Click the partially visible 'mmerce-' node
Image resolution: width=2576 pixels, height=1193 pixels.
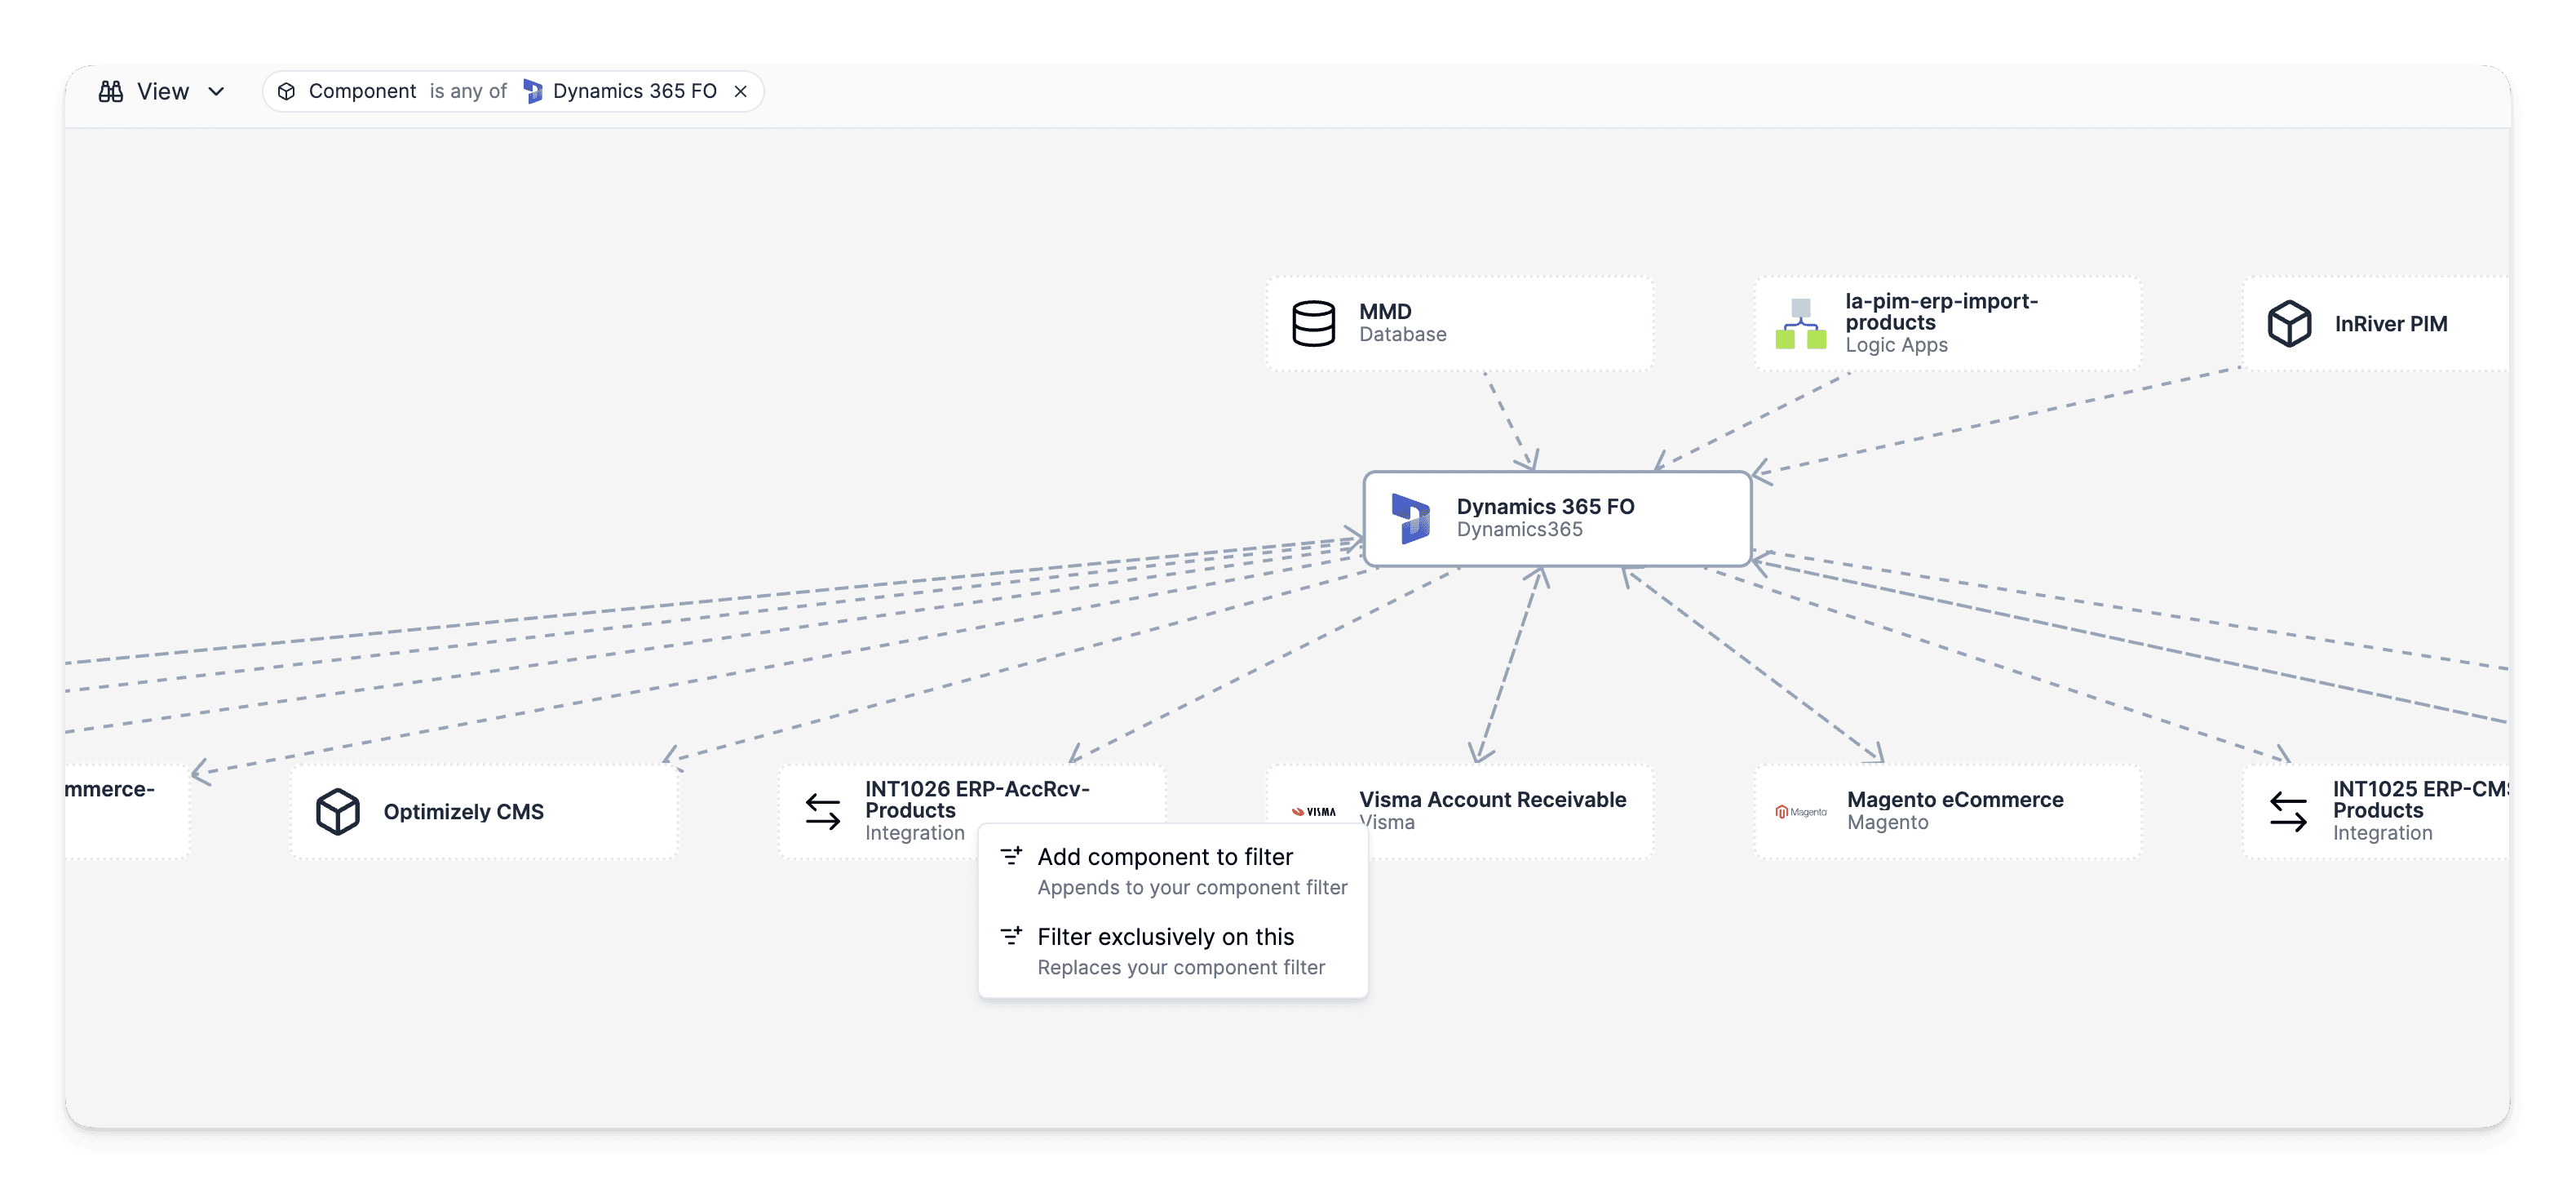pyautogui.click(x=127, y=811)
